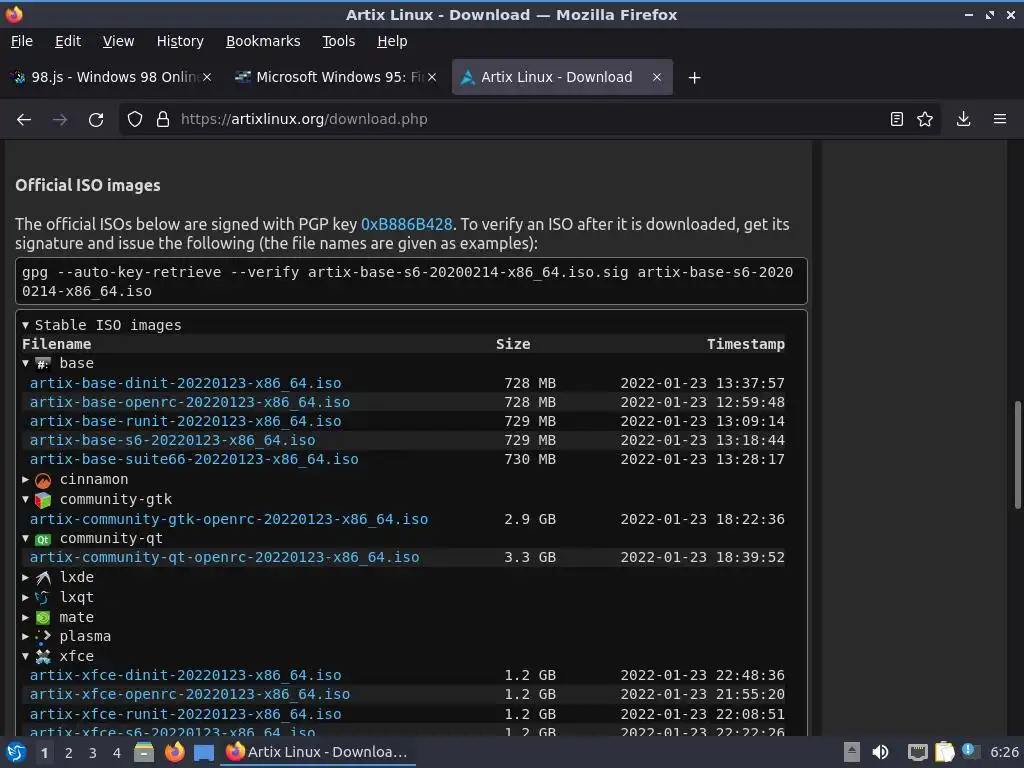Close the Microsoft Windows 95 tab

432,77
